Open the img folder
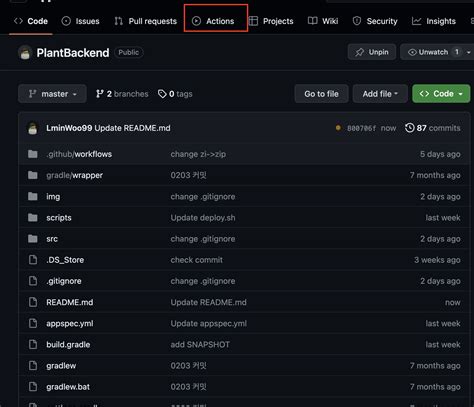The width and height of the screenshot is (474, 407). pyautogui.click(x=53, y=197)
